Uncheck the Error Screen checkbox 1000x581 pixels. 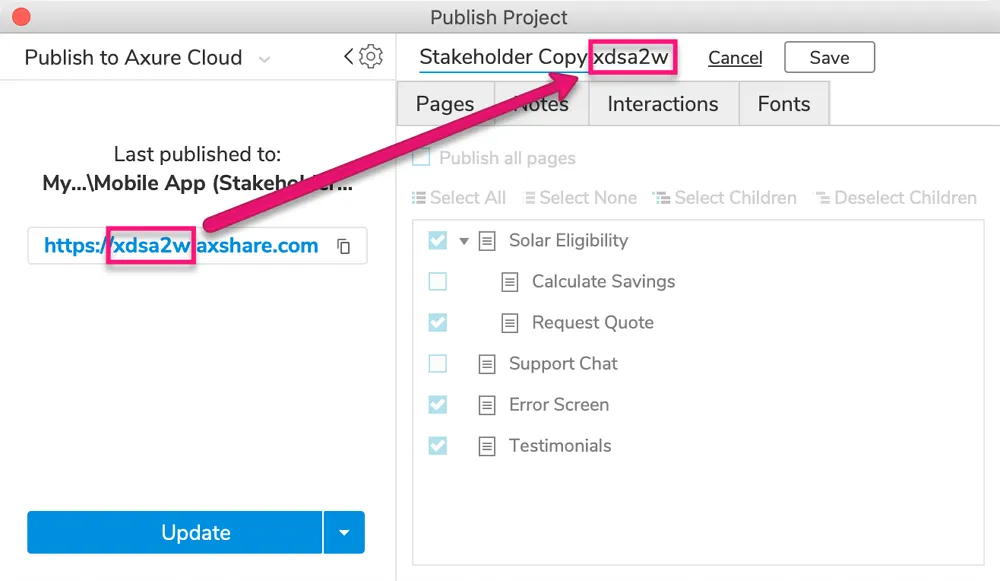[438, 405]
